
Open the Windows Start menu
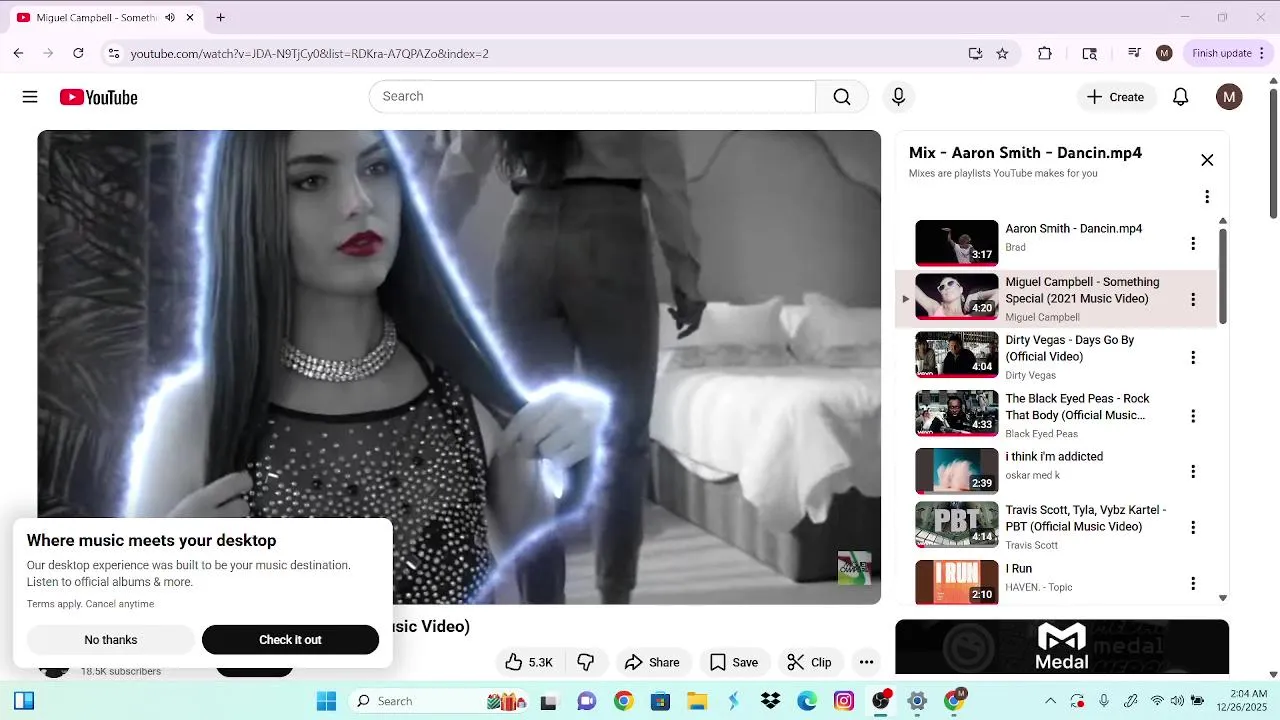coord(326,701)
